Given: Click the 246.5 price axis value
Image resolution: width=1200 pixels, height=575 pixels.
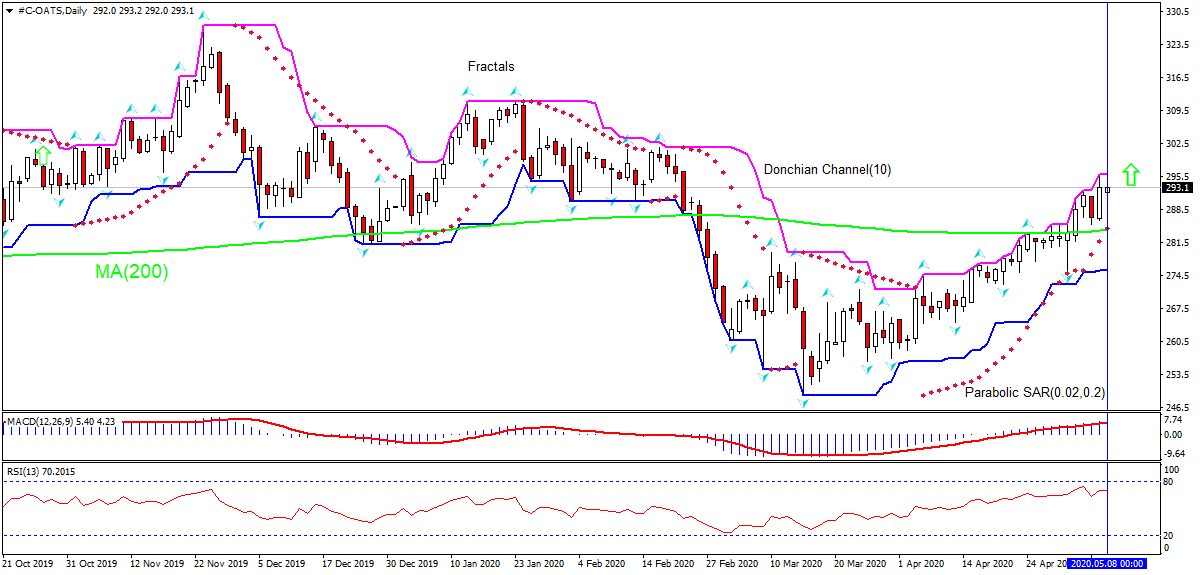Looking at the screenshot, I should coord(1176,408).
